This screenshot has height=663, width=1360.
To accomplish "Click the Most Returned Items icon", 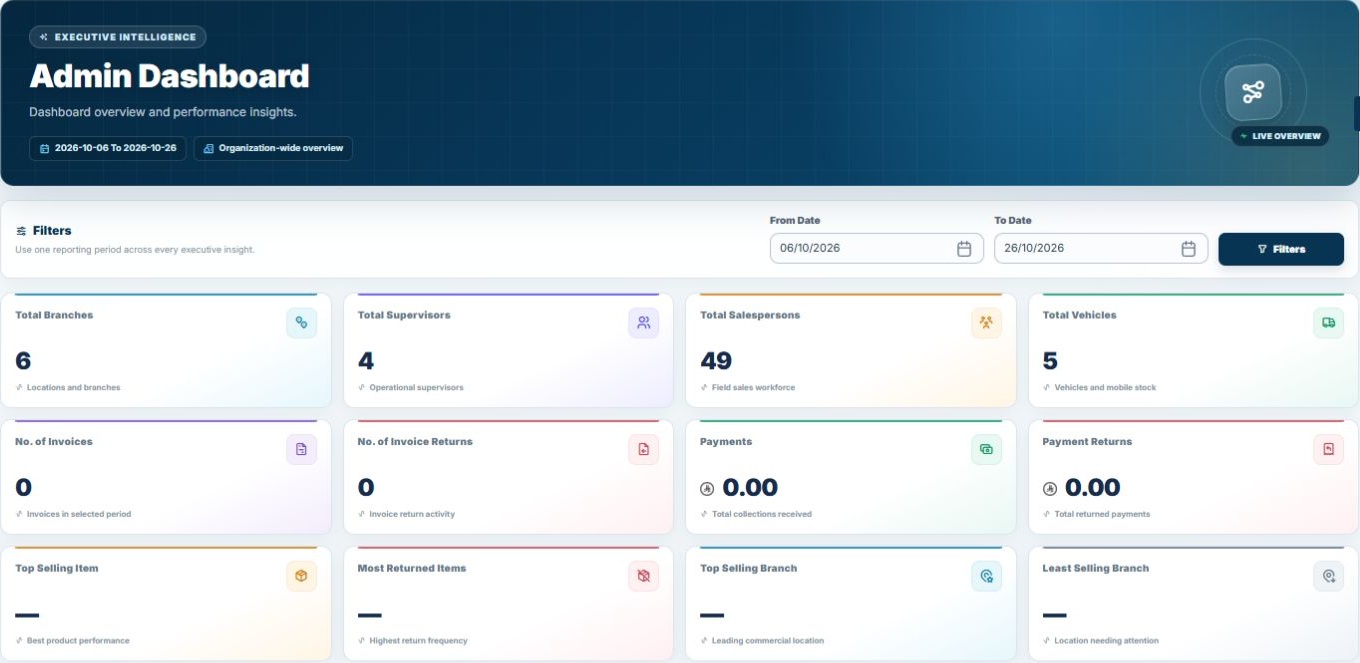I will coord(644,576).
